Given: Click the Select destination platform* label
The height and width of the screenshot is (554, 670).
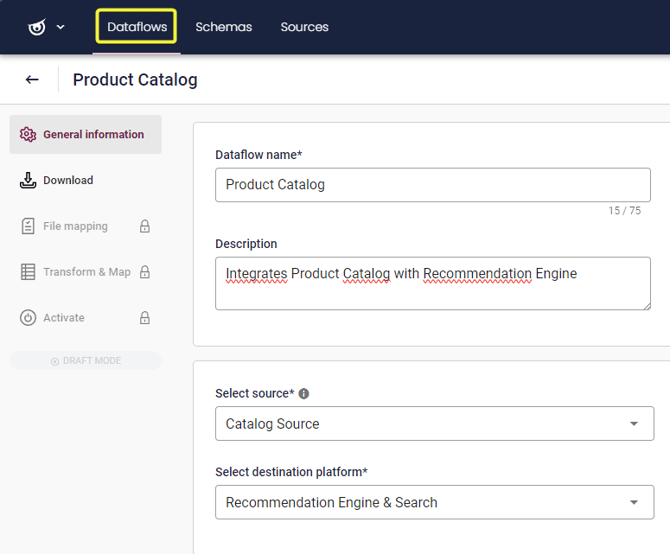Looking at the screenshot, I should pyautogui.click(x=291, y=472).
